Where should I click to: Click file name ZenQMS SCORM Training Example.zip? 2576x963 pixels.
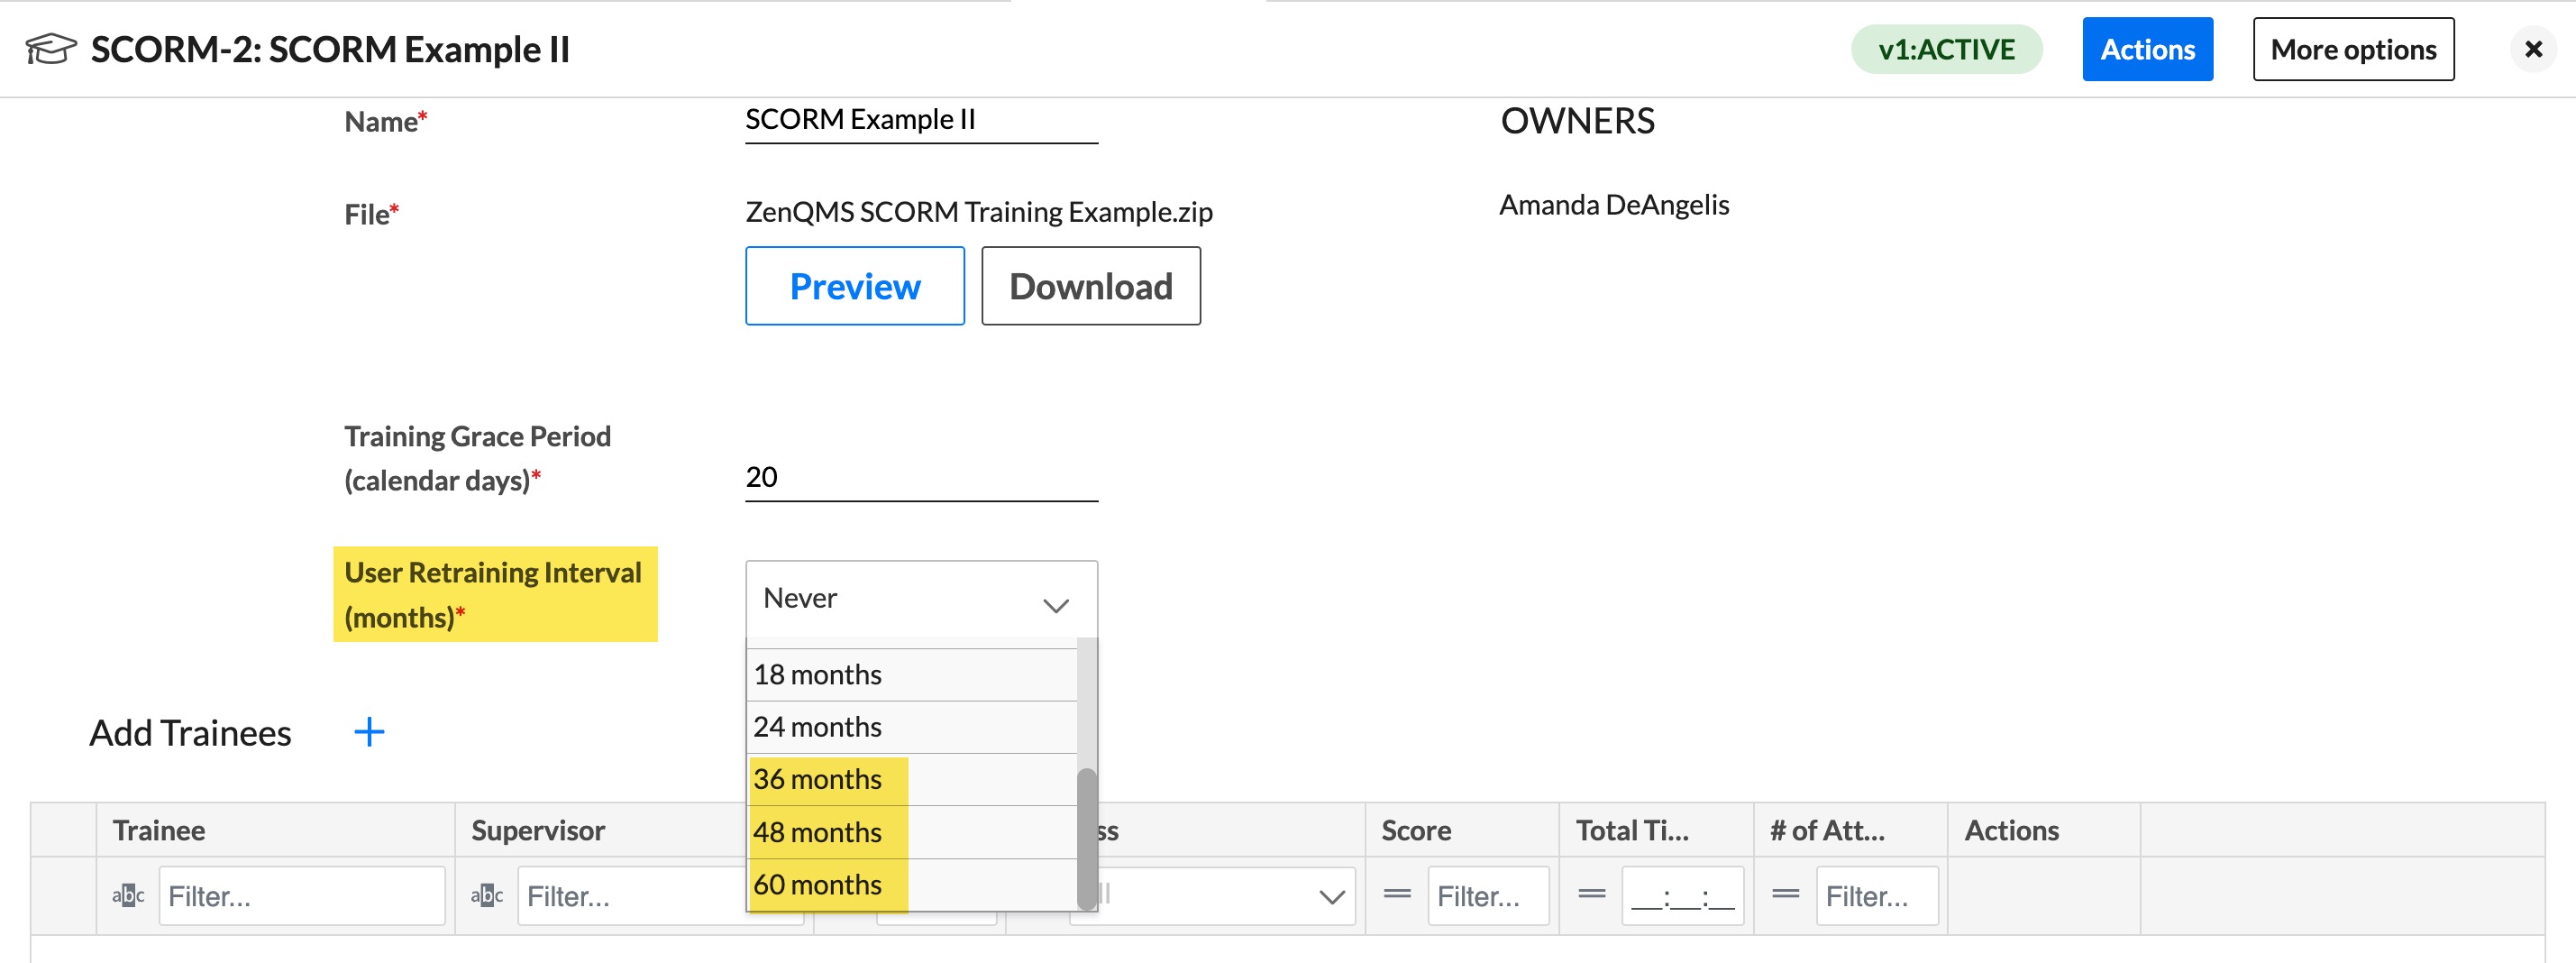[x=978, y=212]
